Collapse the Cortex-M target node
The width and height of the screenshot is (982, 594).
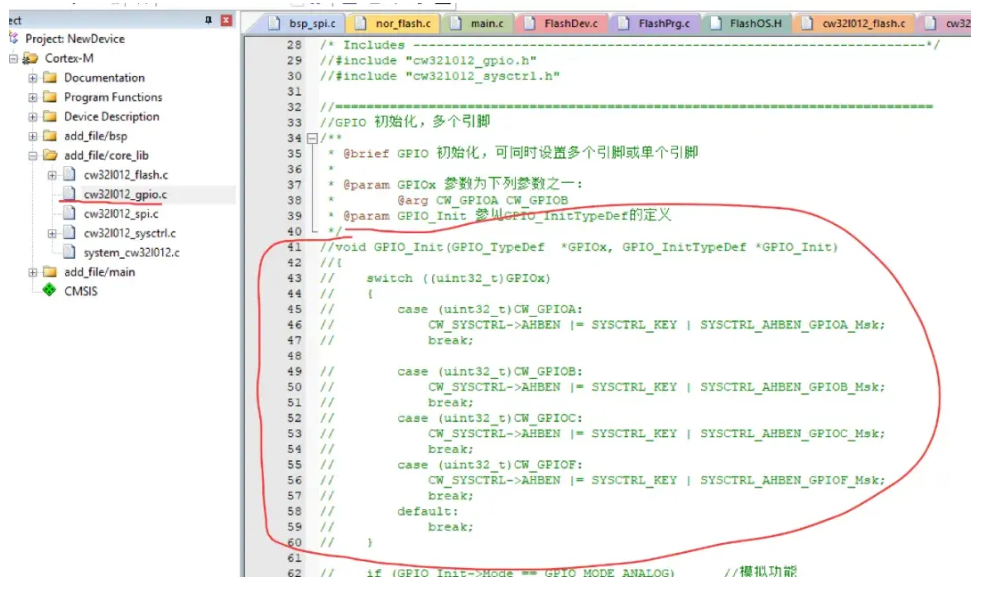(13, 58)
